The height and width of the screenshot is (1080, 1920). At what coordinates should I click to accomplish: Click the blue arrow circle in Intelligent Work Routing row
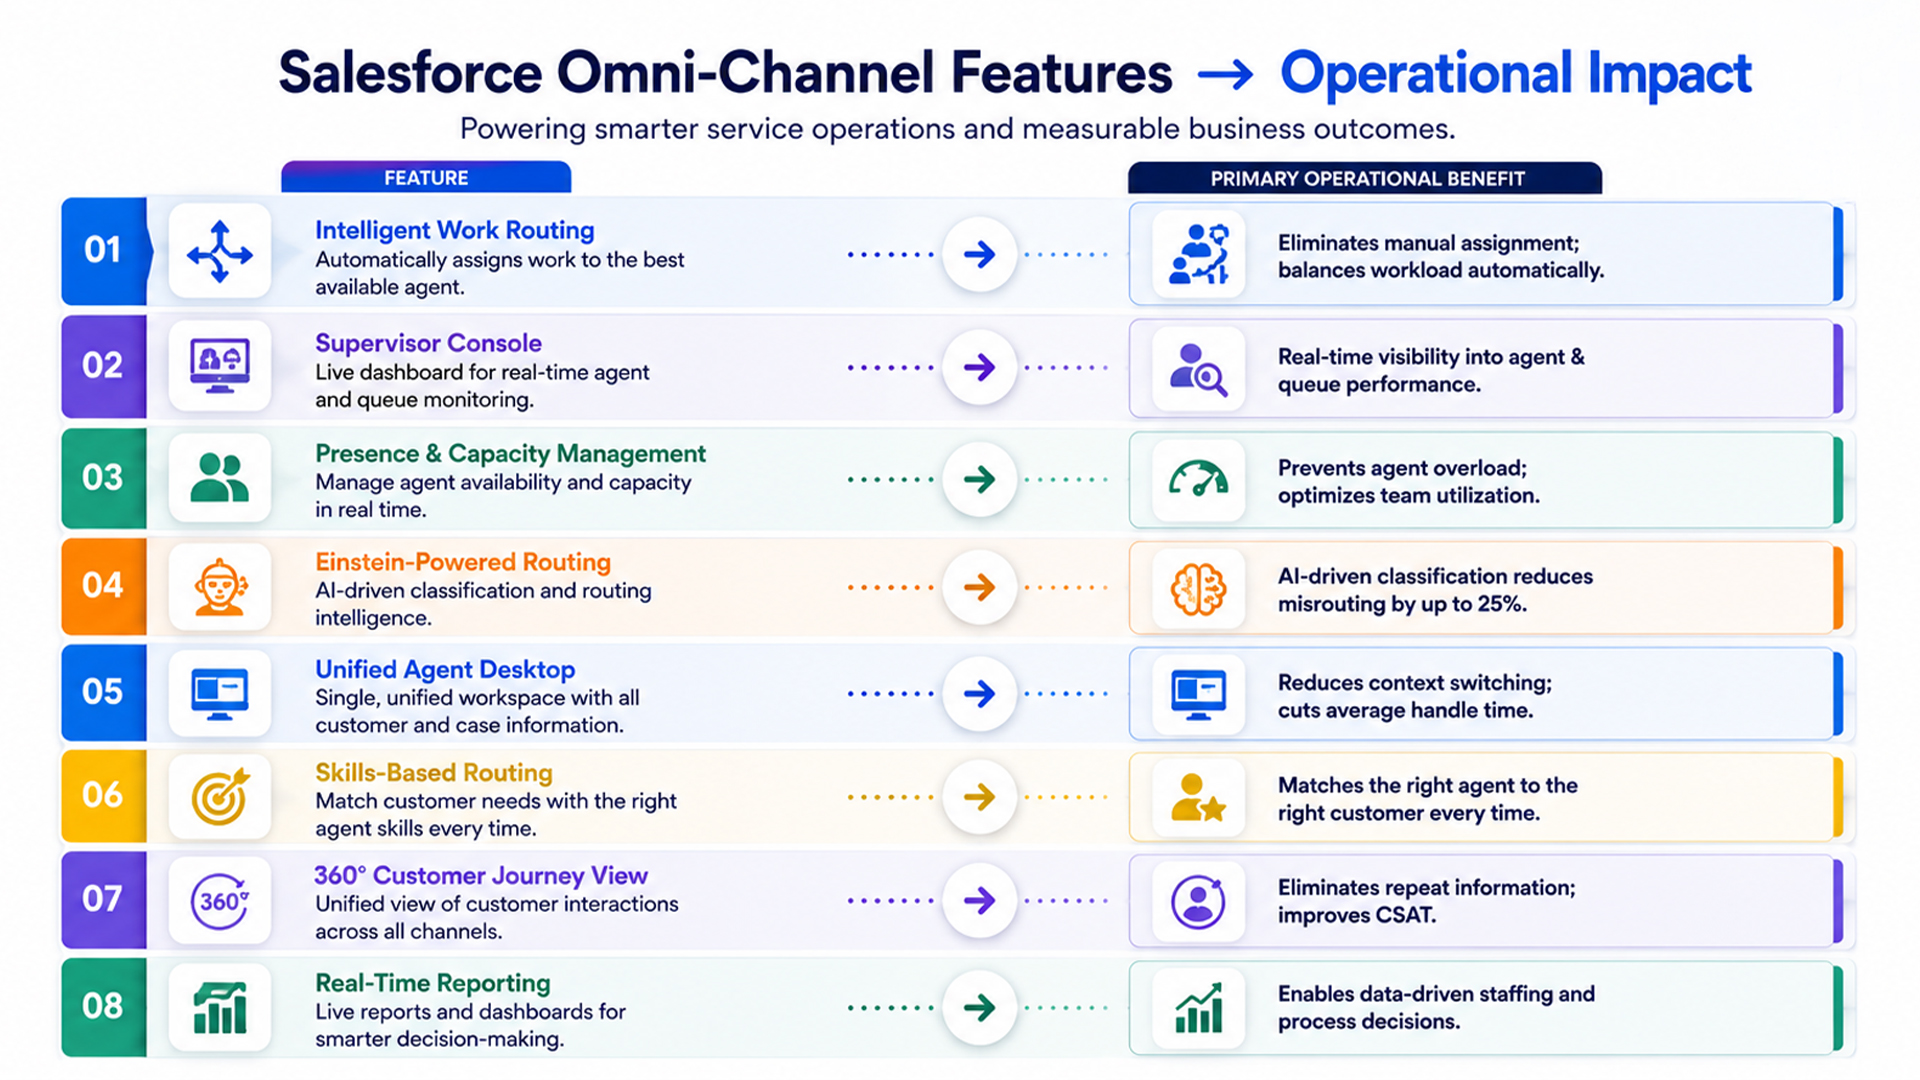[980, 254]
